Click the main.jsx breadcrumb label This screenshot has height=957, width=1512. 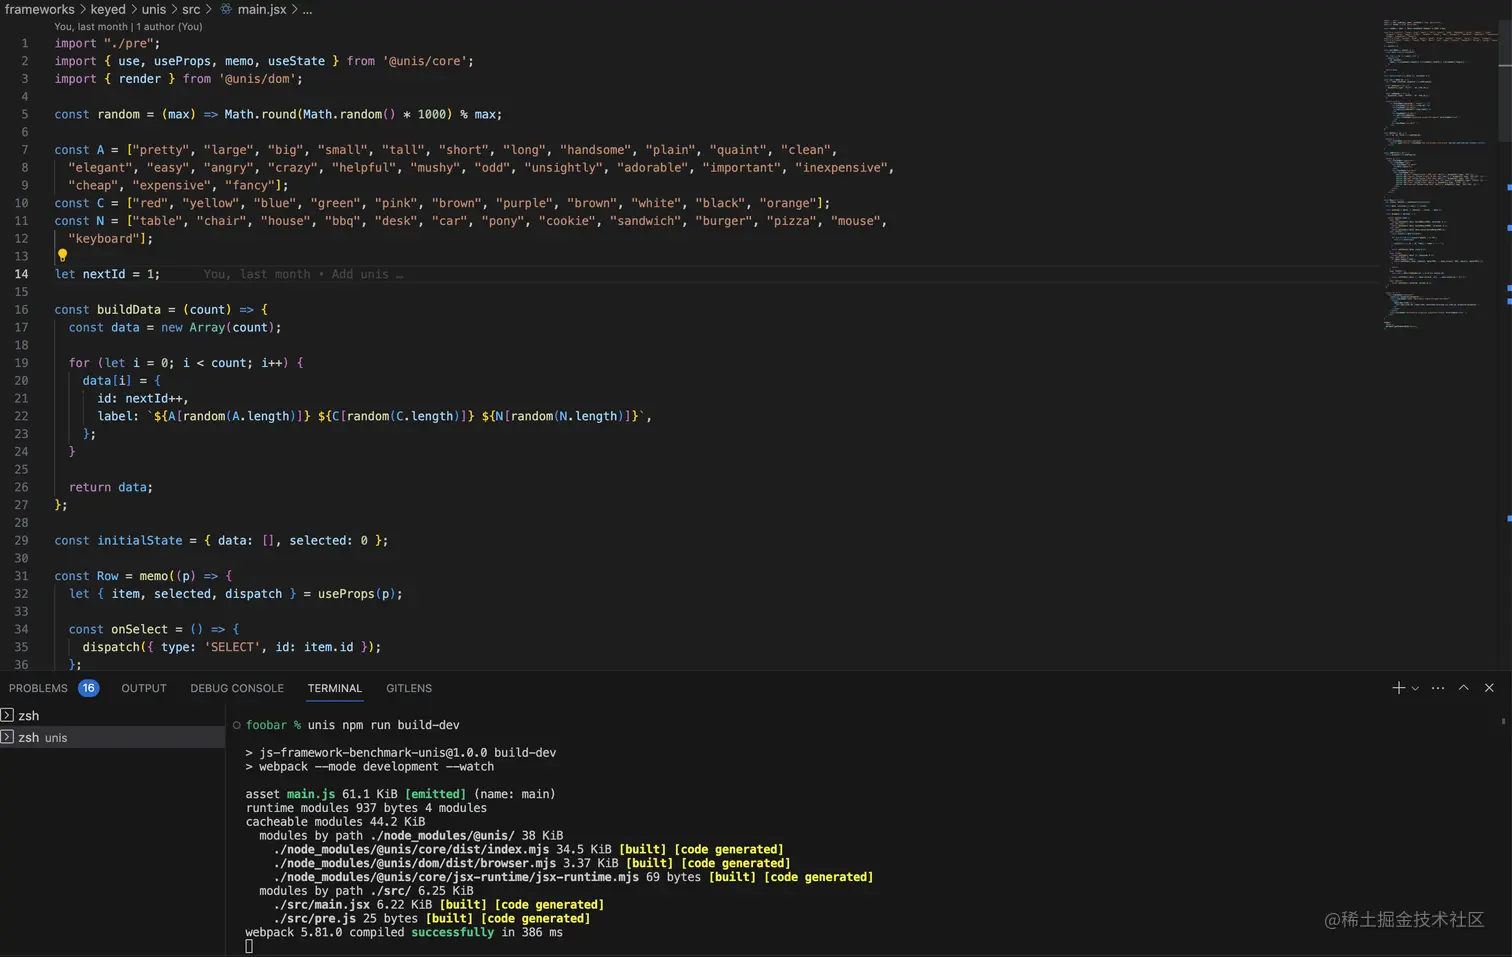[x=262, y=9]
